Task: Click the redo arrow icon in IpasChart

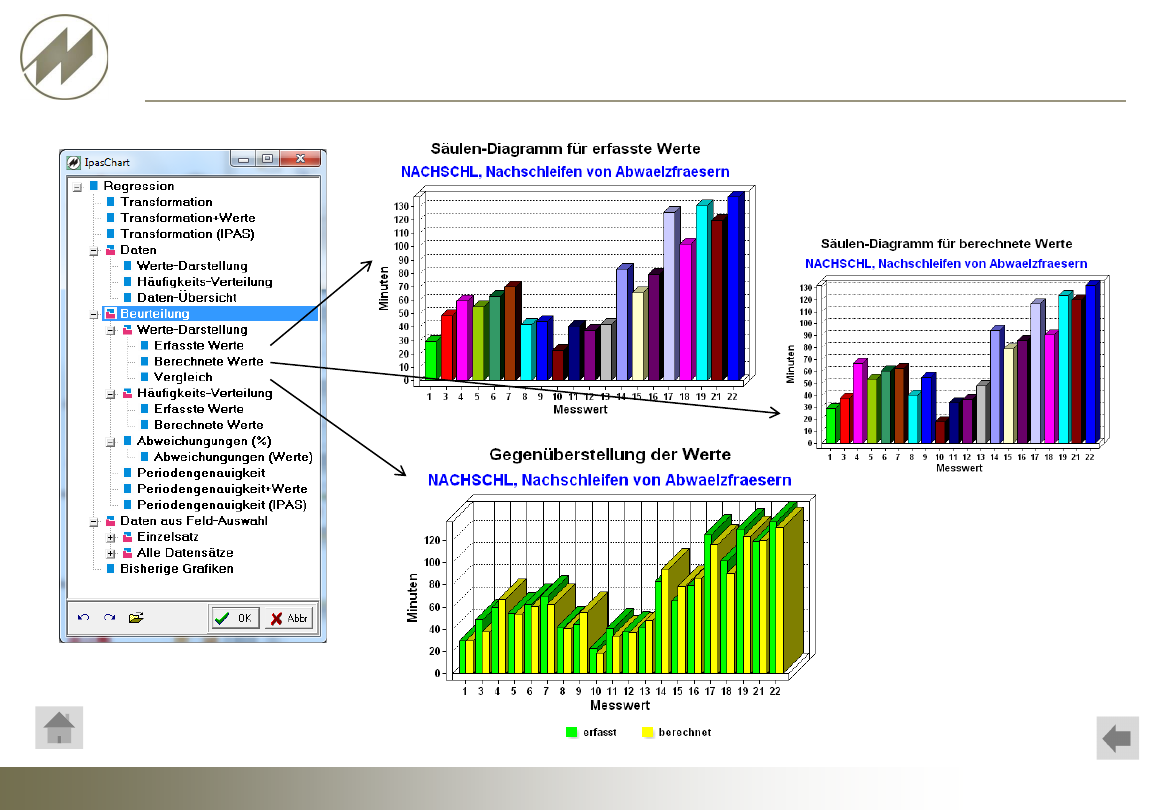Action: (110, 618)
